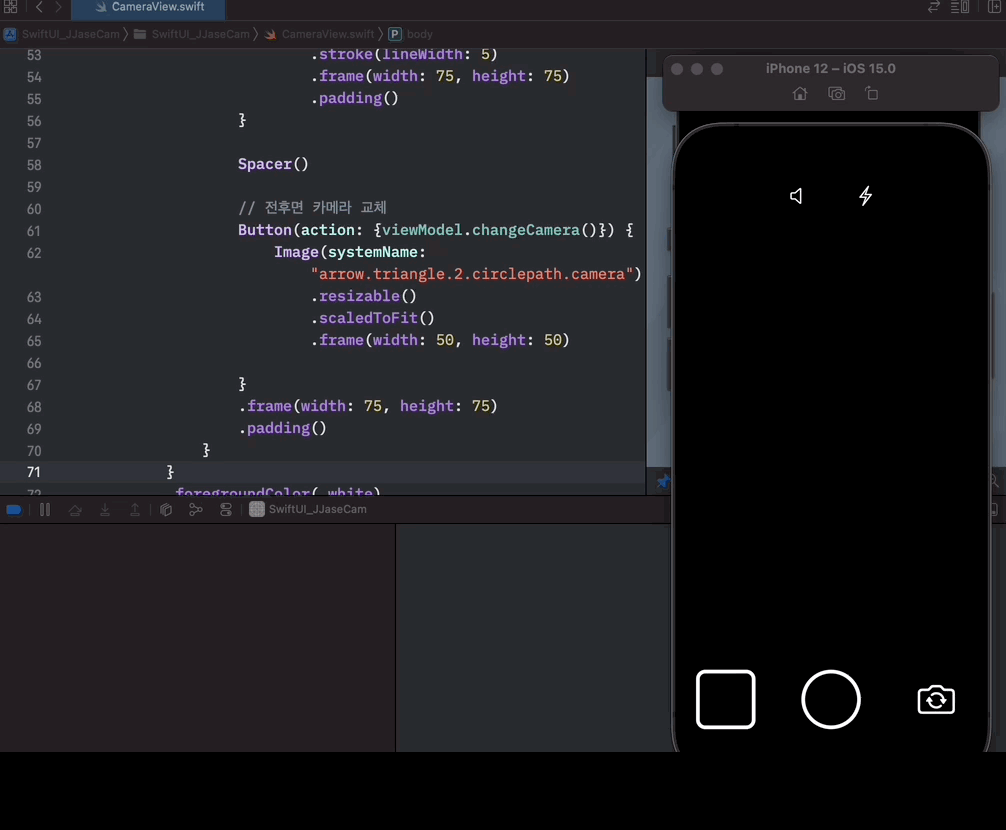Click line number 71 in gutter
The image size is (1006, 830).
pos(34,472)
